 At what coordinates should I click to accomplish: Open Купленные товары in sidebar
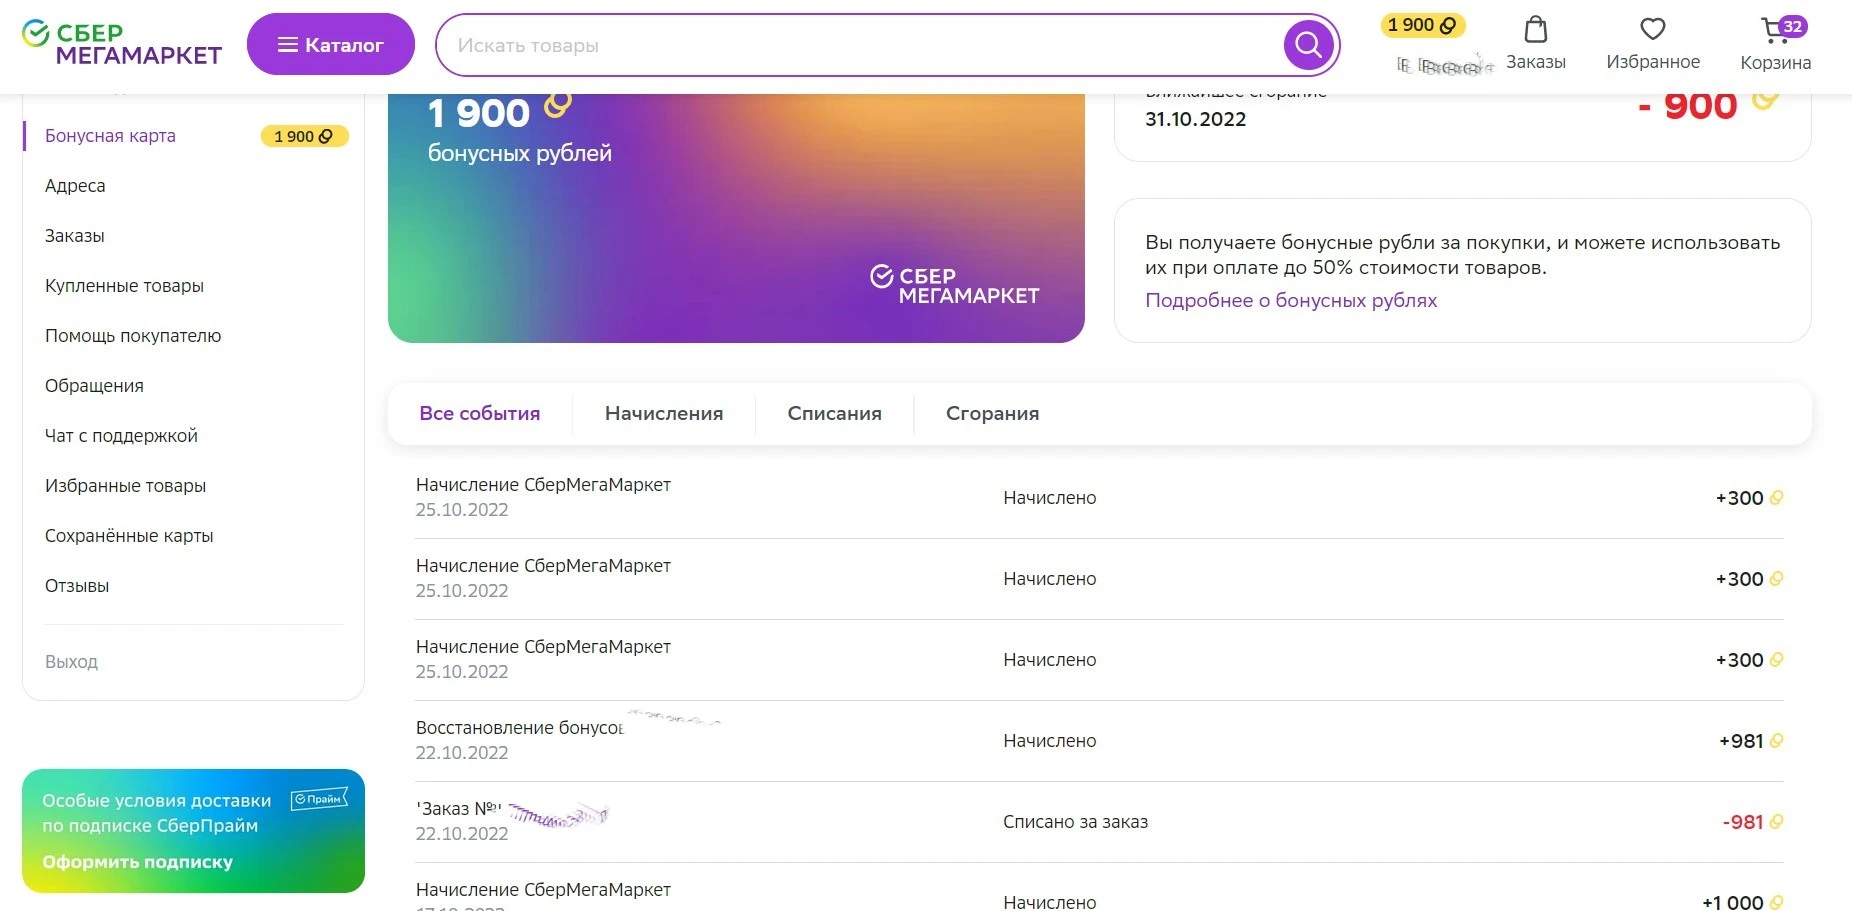point(125,286)
